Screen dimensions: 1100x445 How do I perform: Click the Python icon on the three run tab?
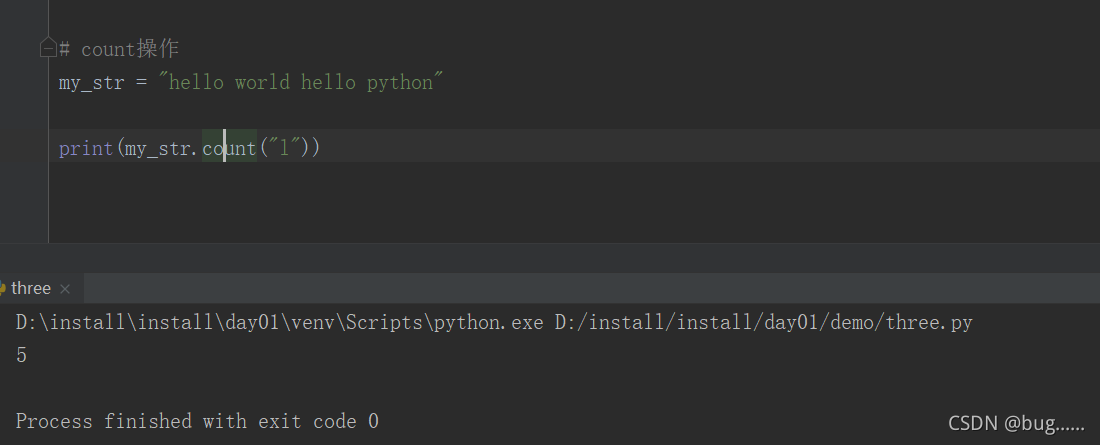(x=3, y=288)
